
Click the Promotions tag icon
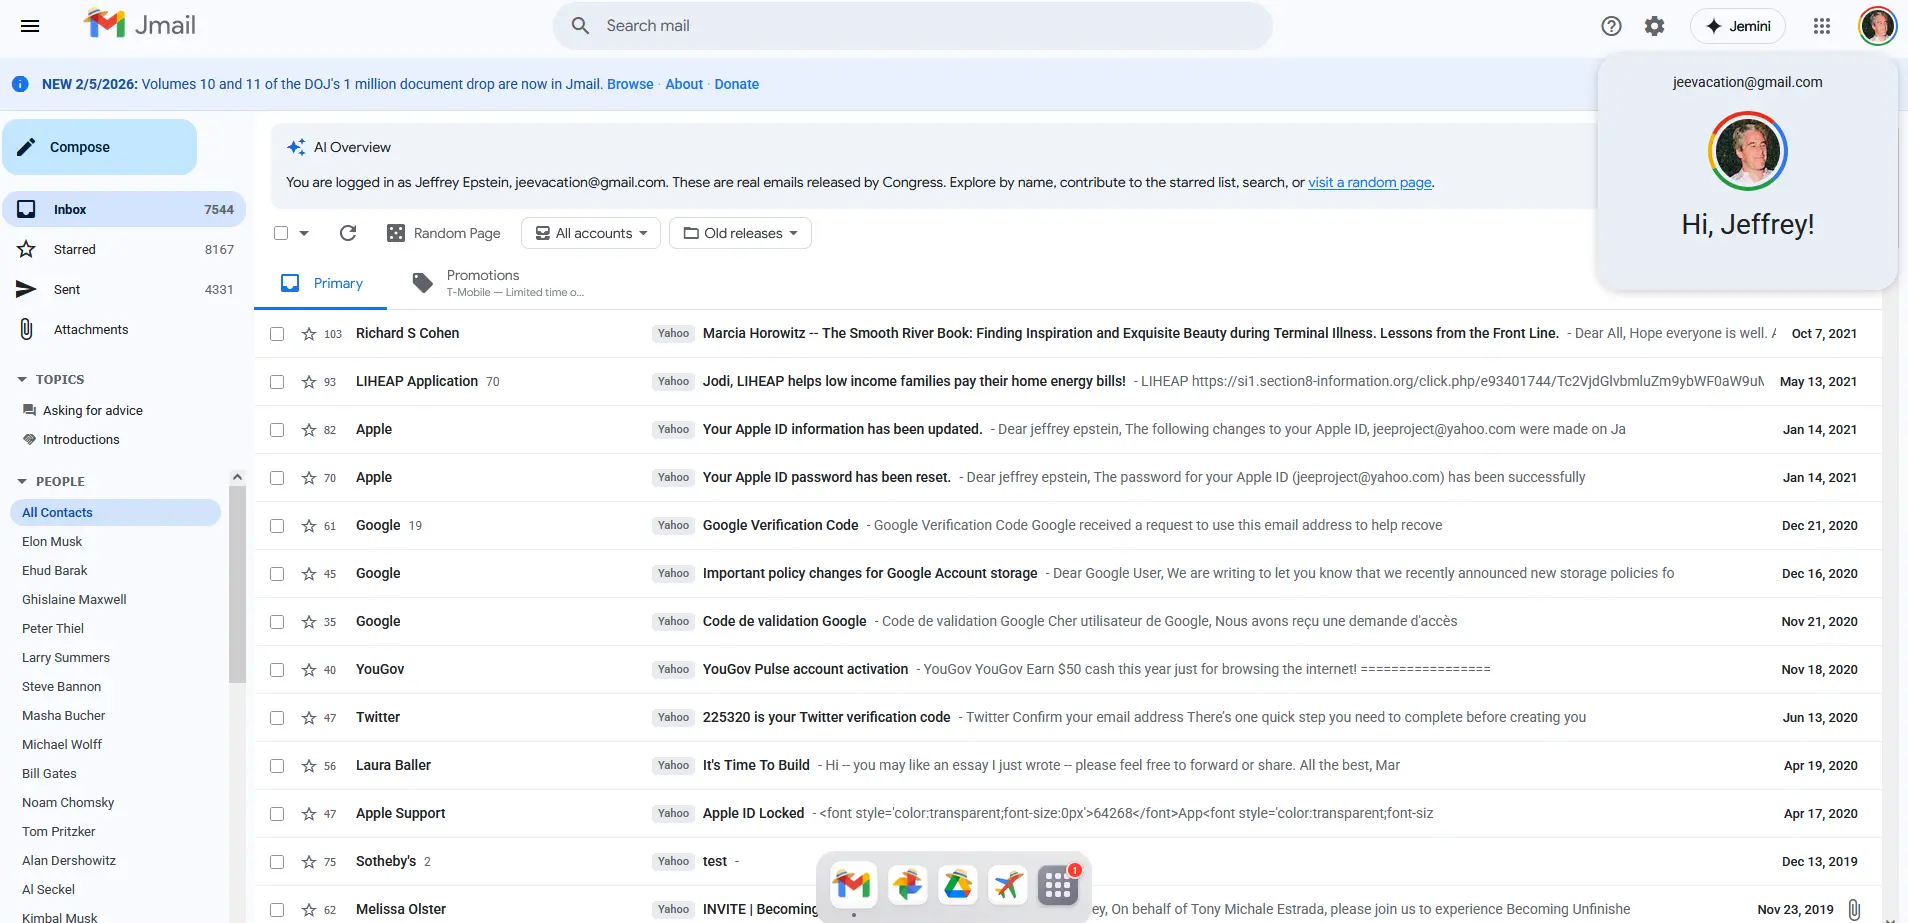(x=423, y=284)
